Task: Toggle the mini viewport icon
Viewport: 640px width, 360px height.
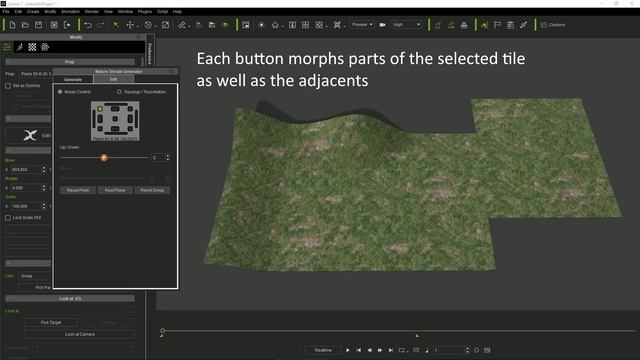Action: click(246, 25)
